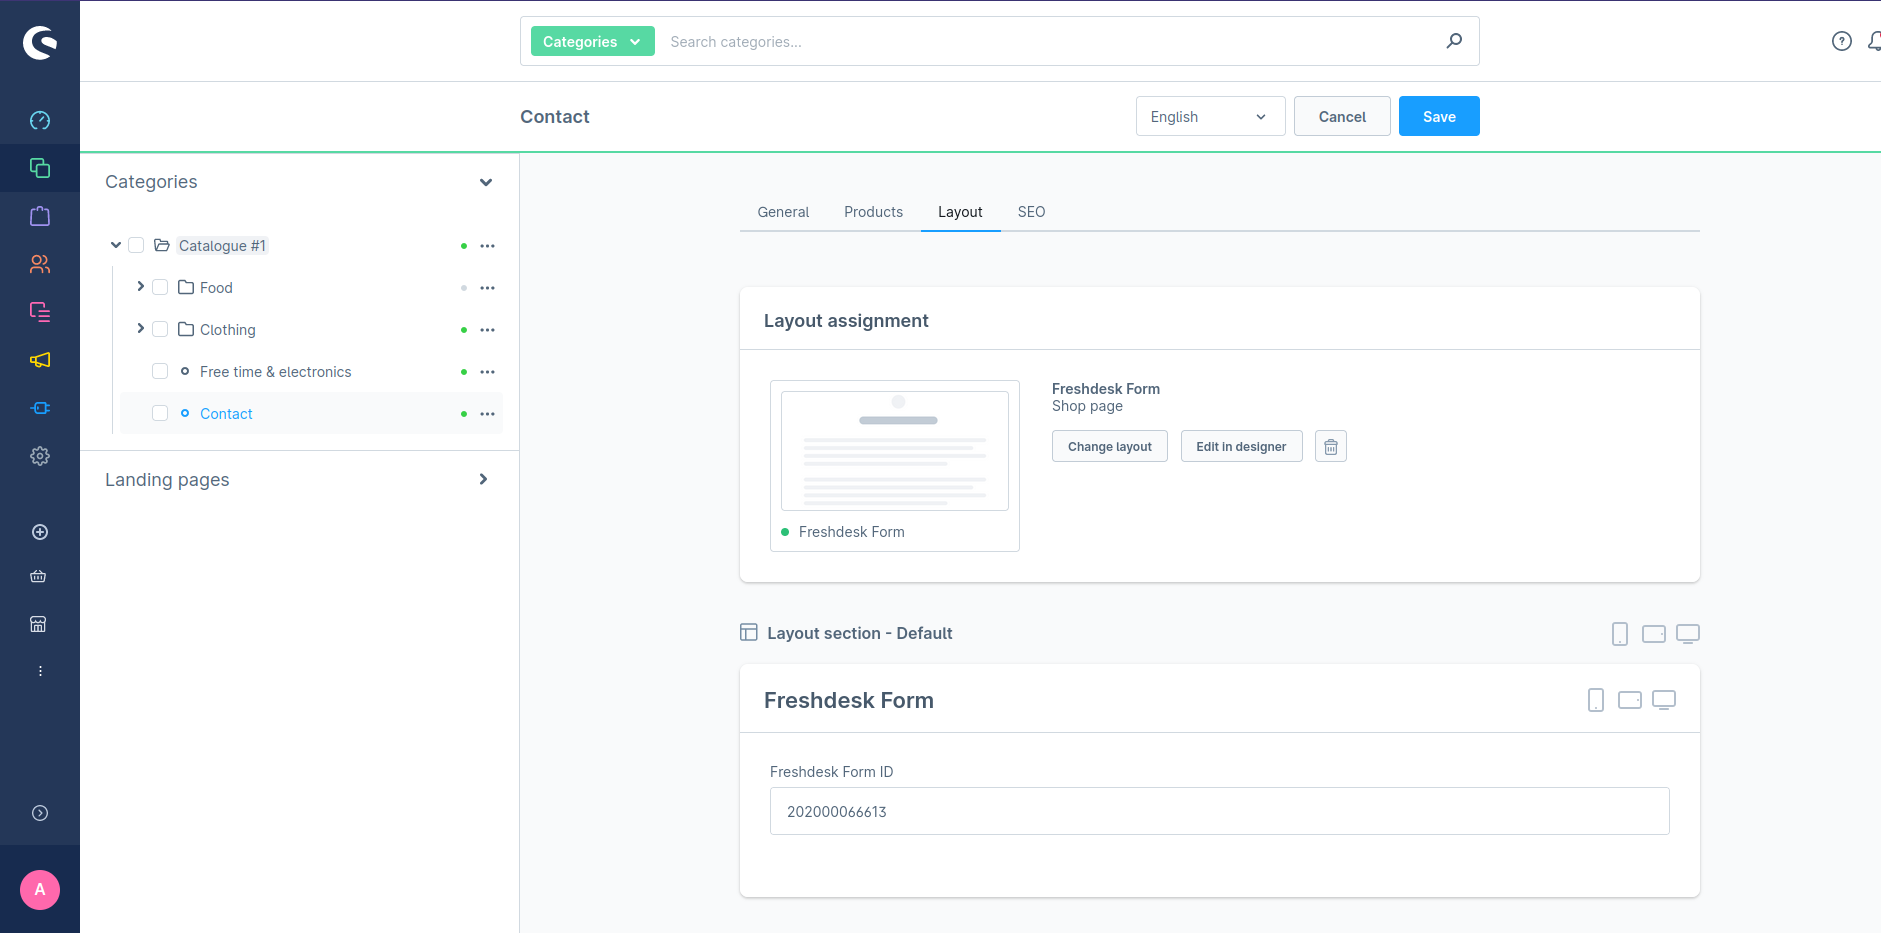Open the notifications bell icon
This screenshot has width=1881, height=933.
(1874, 41)
